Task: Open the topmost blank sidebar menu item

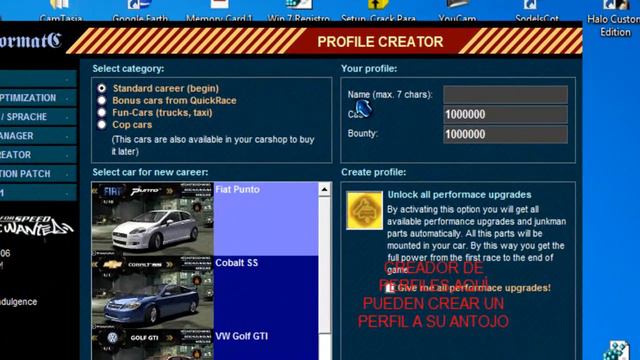Action: (38, 79)
